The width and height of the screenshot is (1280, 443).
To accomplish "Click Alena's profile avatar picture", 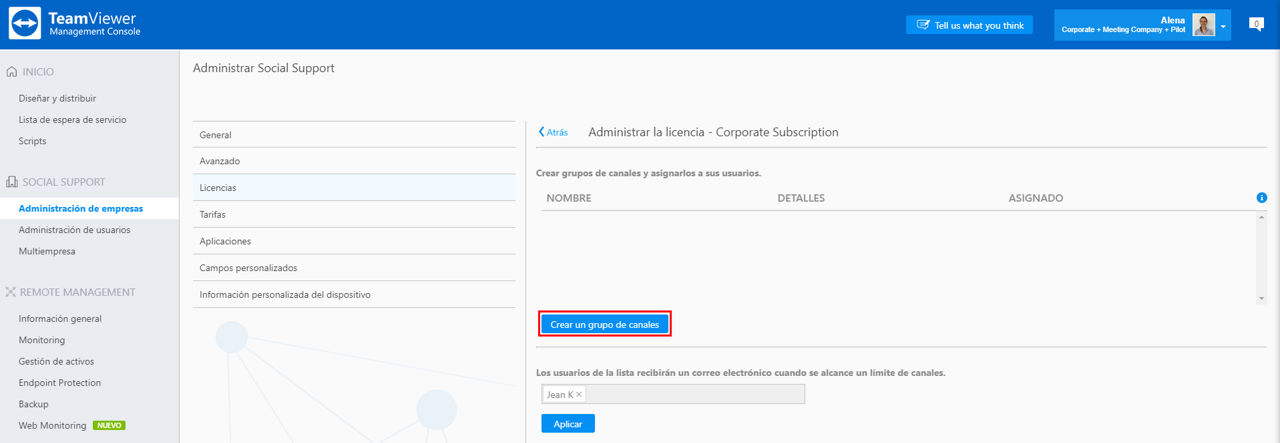I will click(1203, 25).
